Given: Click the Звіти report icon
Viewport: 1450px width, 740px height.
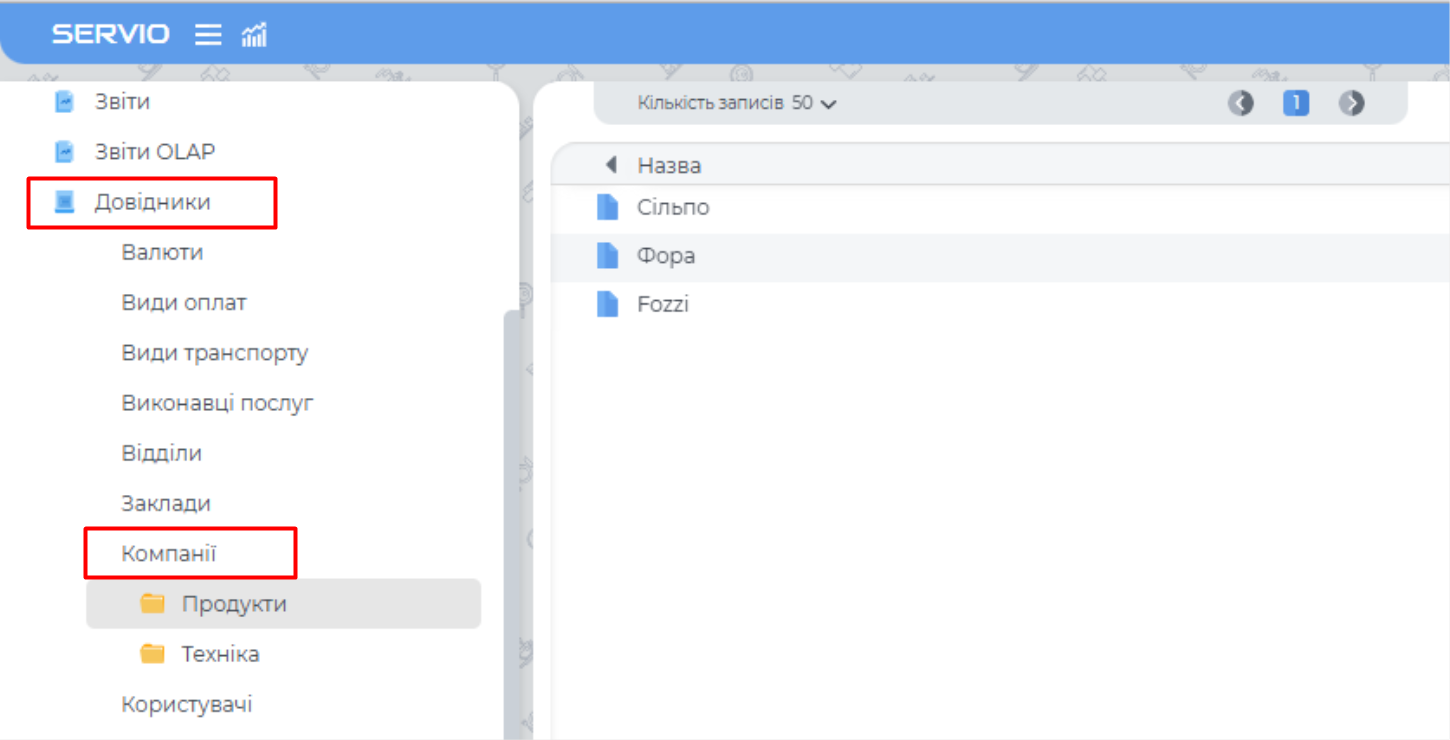Looking at the screenshot, I should pos(65,102).
